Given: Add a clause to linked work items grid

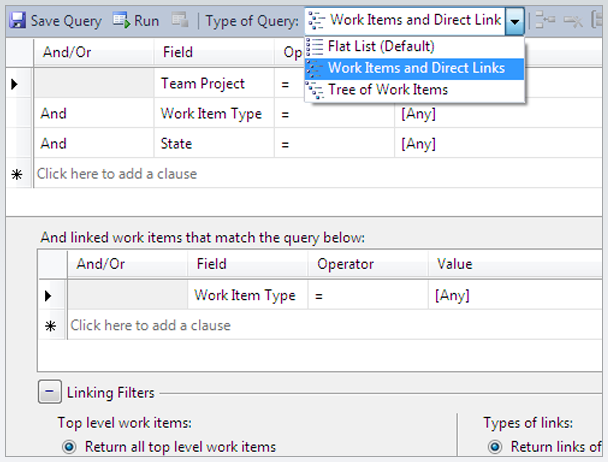Looking at the screenshot, I should [150, 326].
